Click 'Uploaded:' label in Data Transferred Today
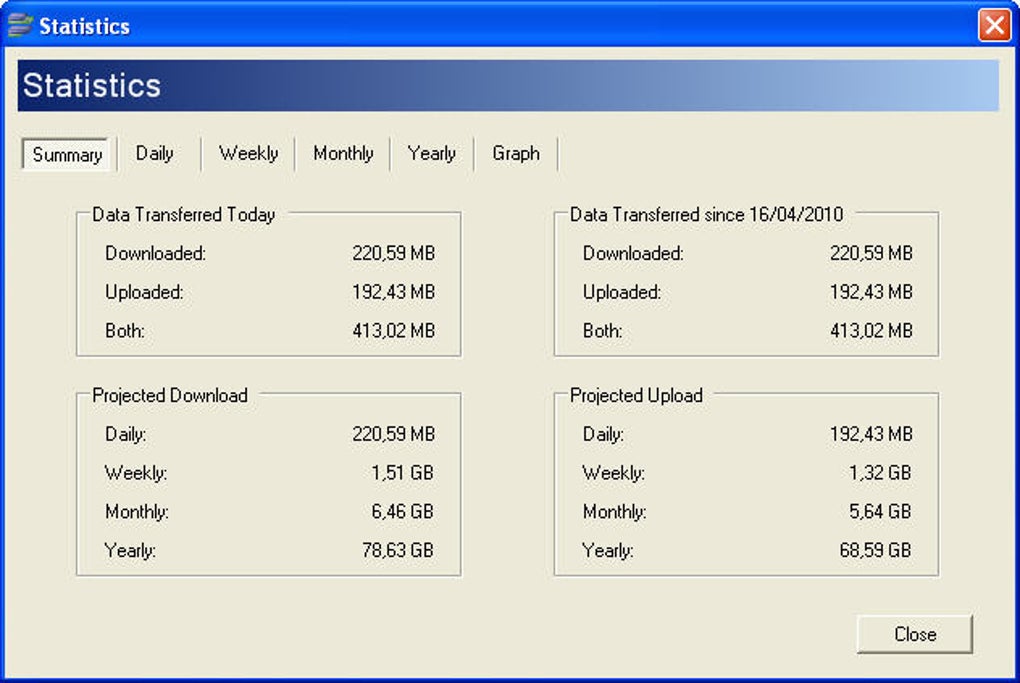Viewport: 1020px width, 683px height. coord(144,292)
